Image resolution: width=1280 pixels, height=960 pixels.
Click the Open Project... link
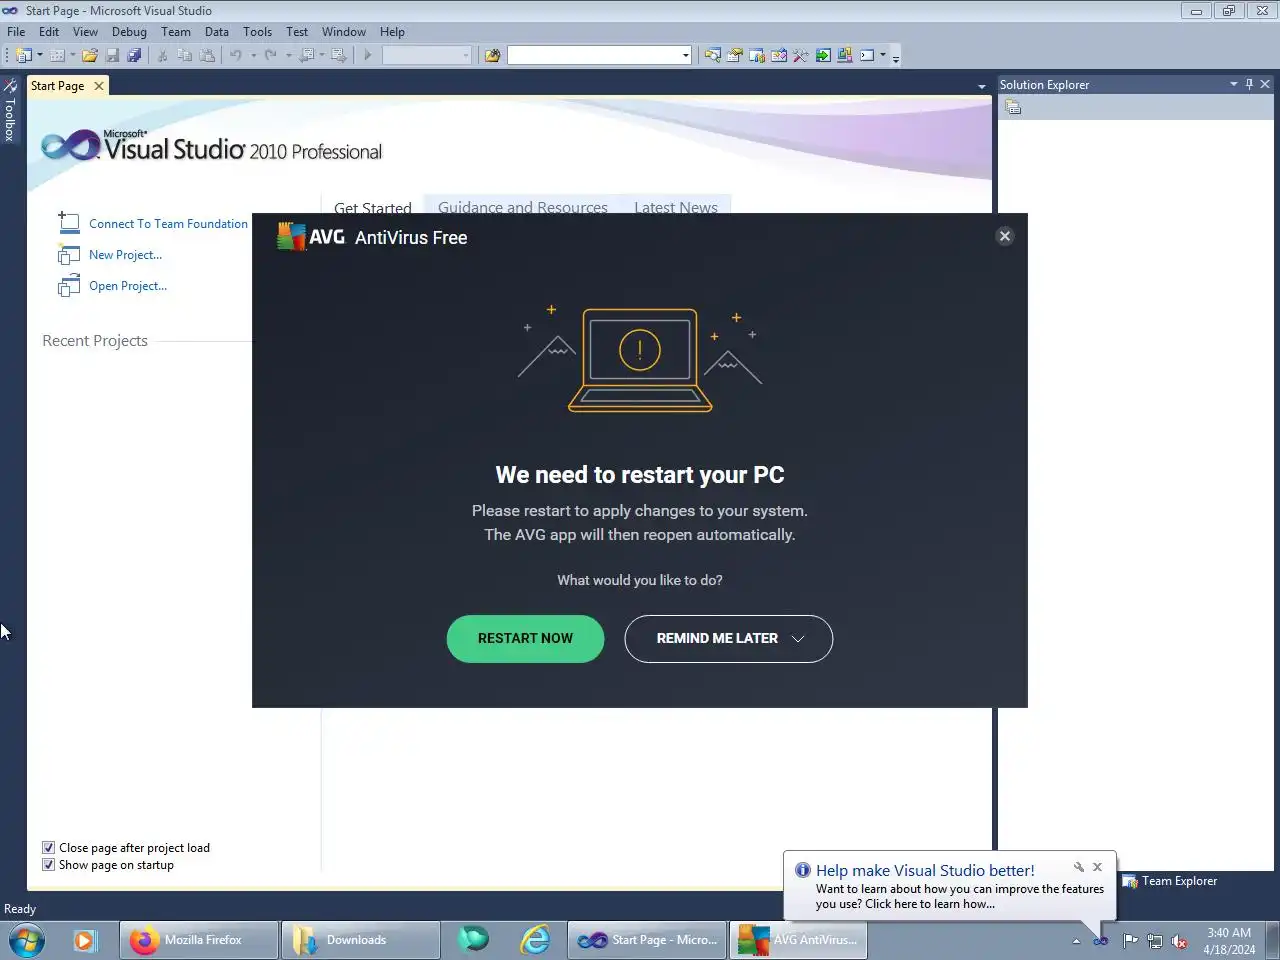pos(128,286)
